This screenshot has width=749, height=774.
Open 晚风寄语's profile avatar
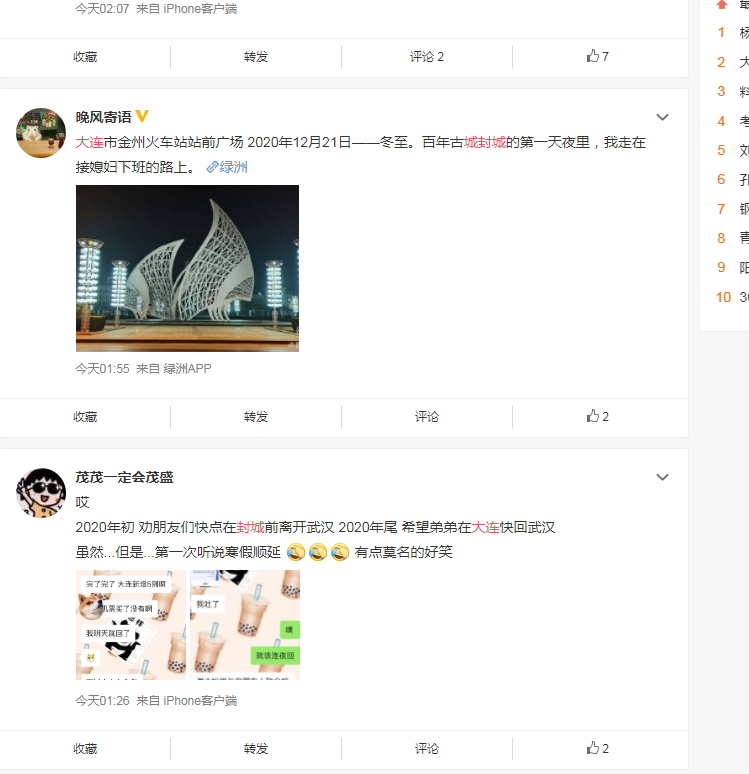[41, 133]
